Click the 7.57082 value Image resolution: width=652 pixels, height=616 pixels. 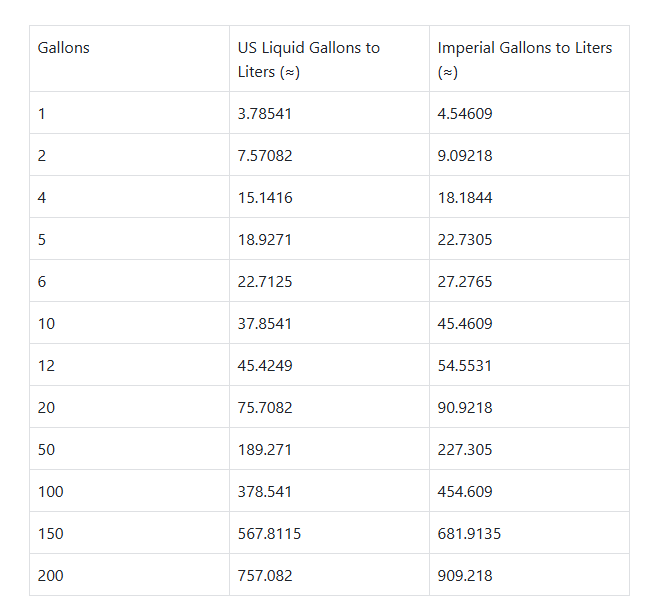(265, 156)
